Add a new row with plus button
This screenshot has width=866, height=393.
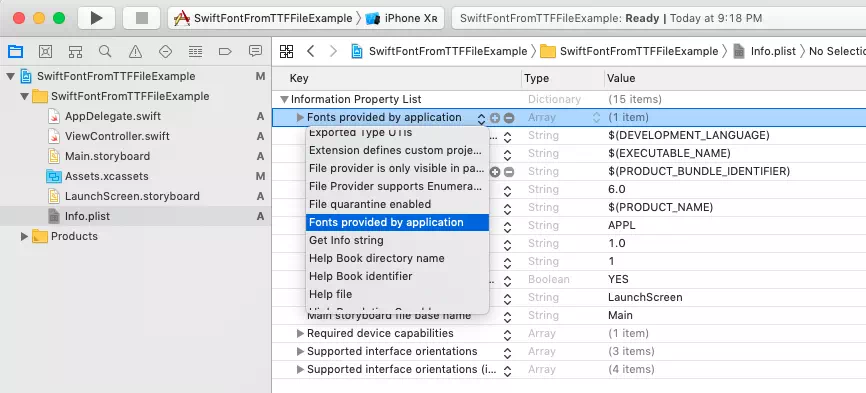tap(495, 118)
